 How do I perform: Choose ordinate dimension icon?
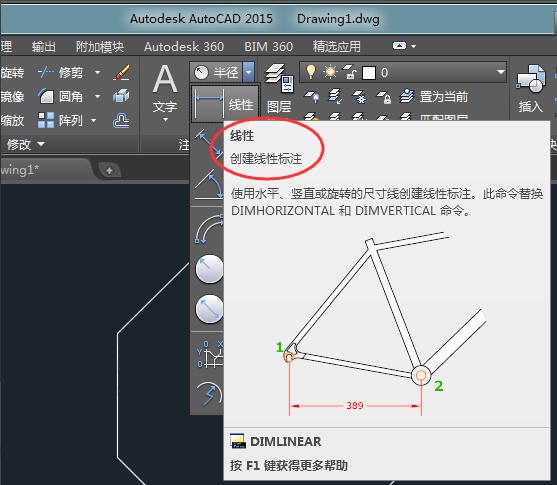click(210, 354)
